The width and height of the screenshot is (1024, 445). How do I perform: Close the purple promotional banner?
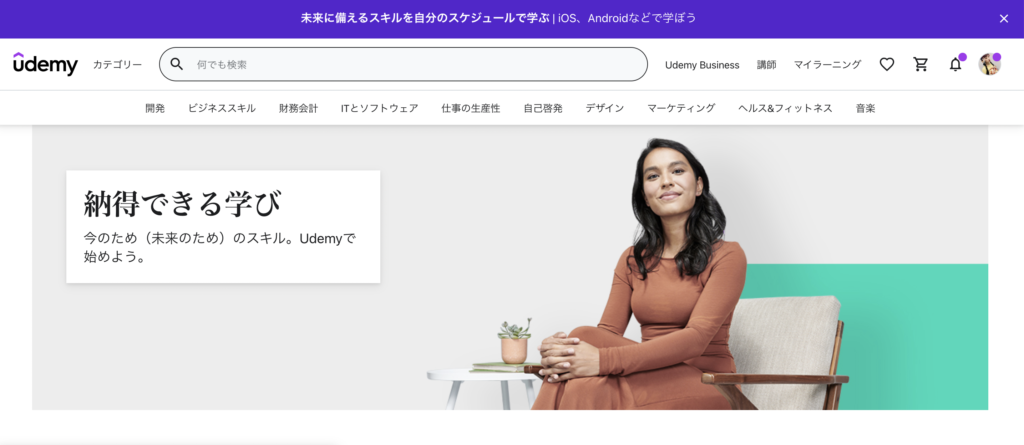[x=1004, y=18]
